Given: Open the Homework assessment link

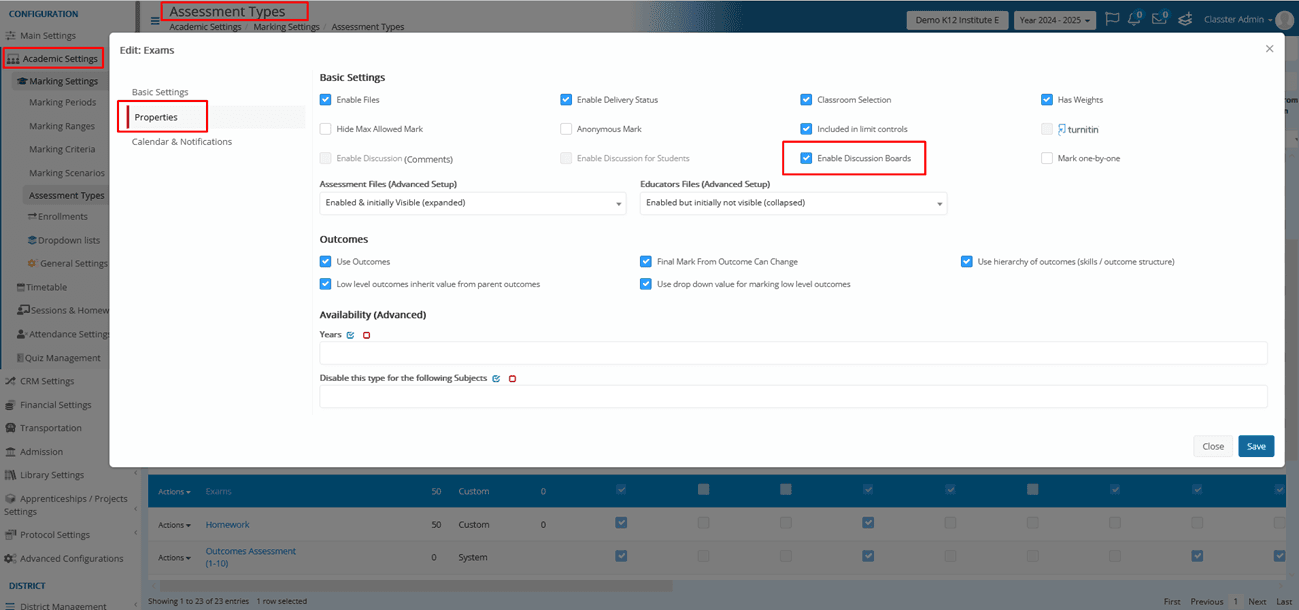Looking at the screenshot, I should 228,525.
